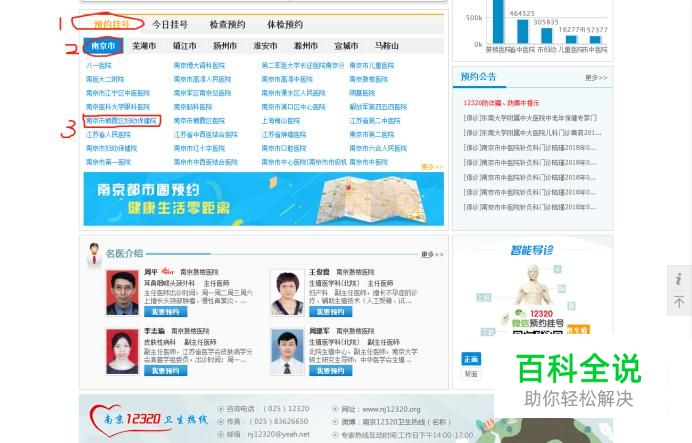Image resolution: width=692 pixels, height=443 pixels.
Task: Book an appointment with 周平 via 我要预约
Action: coord(165,312)
